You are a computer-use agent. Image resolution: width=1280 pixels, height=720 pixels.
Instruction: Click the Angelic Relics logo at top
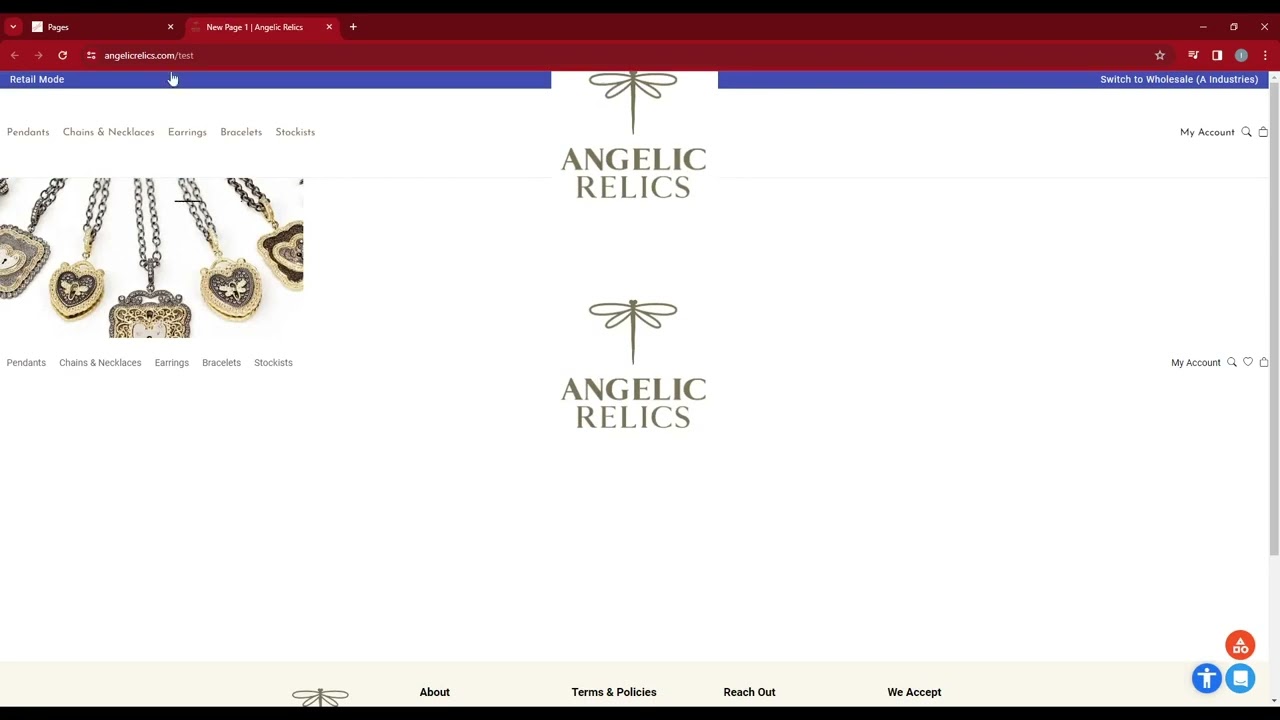click(x=634, y=135)
